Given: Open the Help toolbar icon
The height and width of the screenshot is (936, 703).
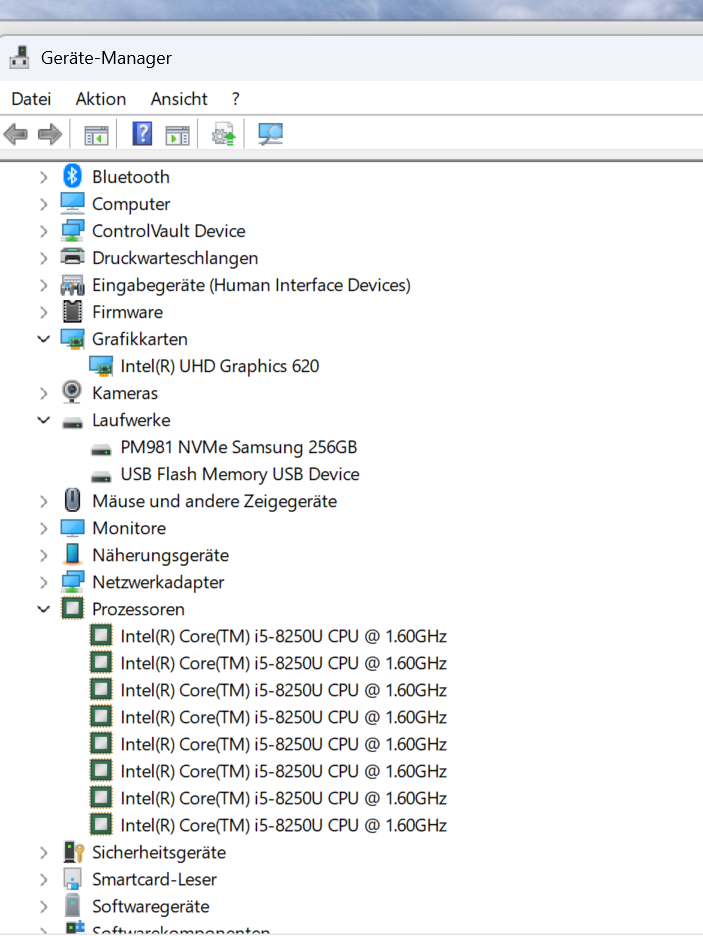Looking at the screenshot, I should pos(142,134).
